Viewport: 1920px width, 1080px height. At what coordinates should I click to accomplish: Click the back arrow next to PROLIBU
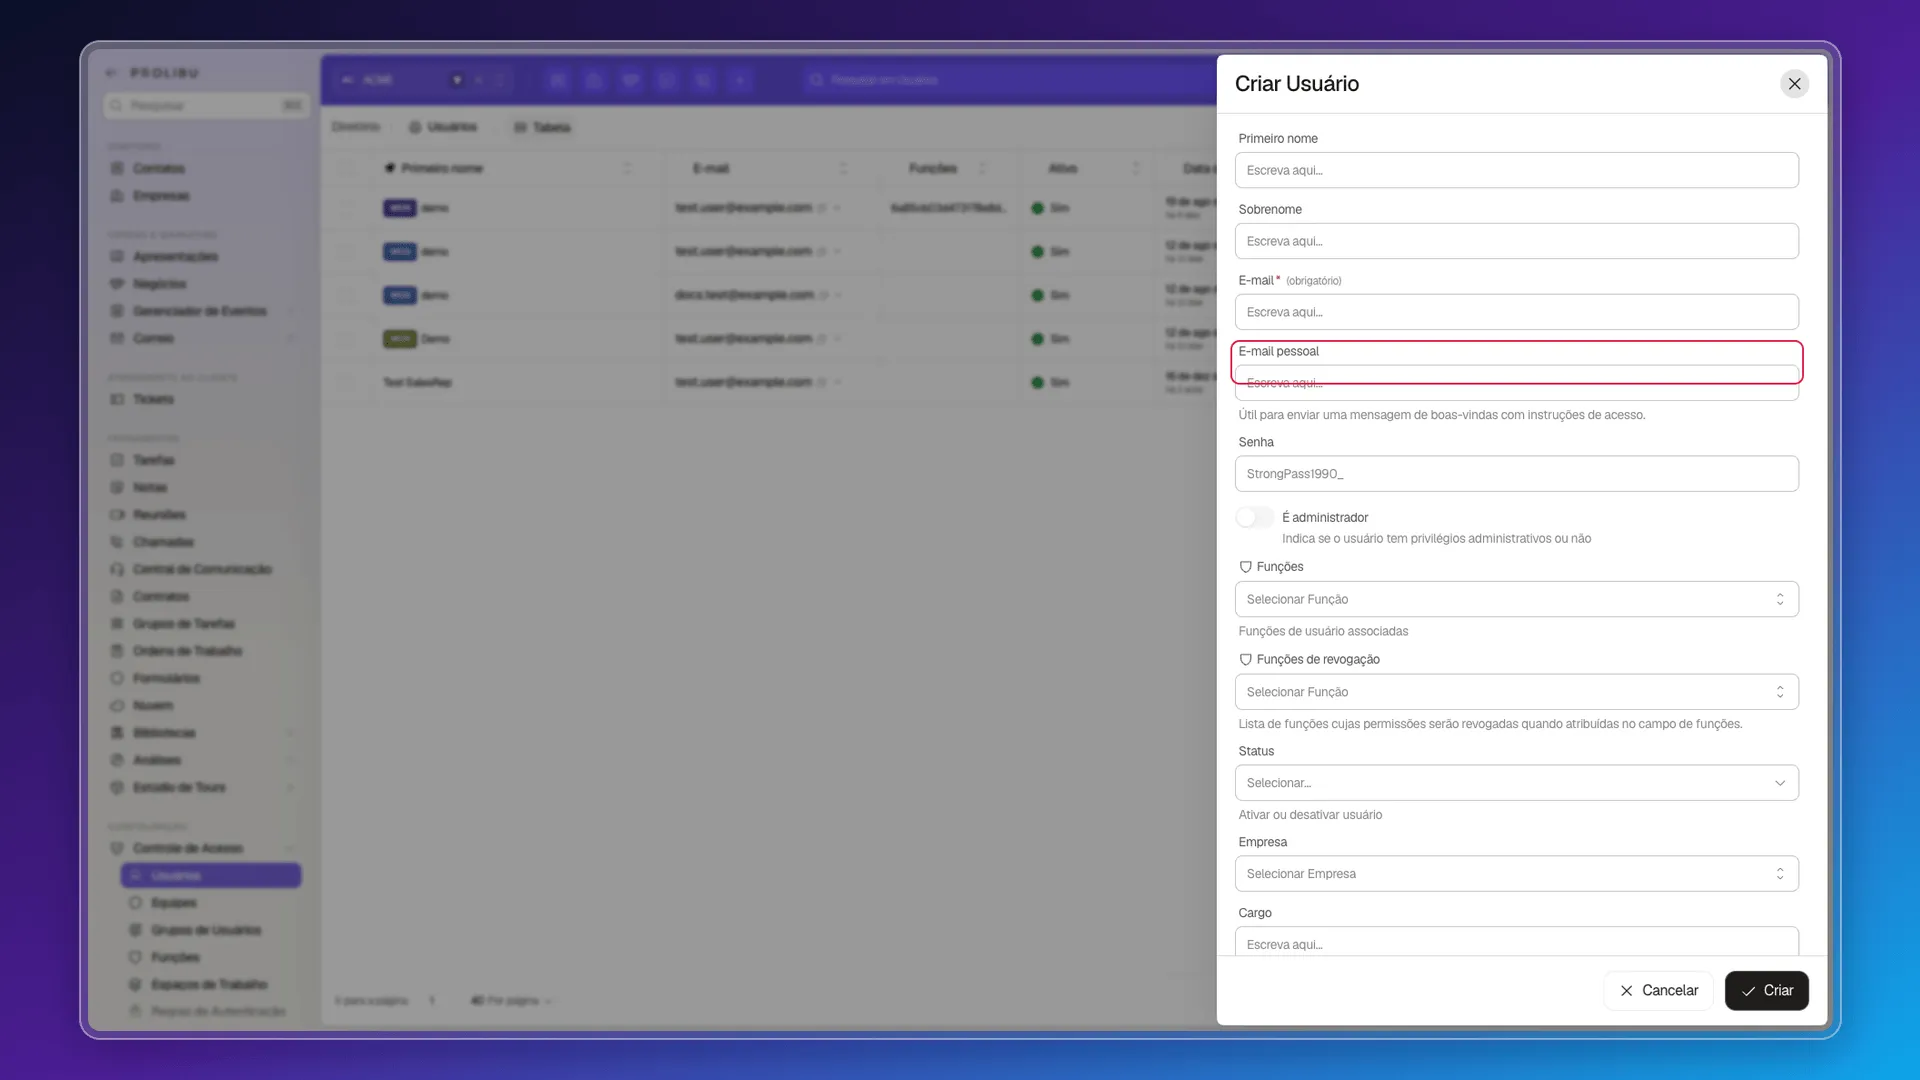(111, 73)
